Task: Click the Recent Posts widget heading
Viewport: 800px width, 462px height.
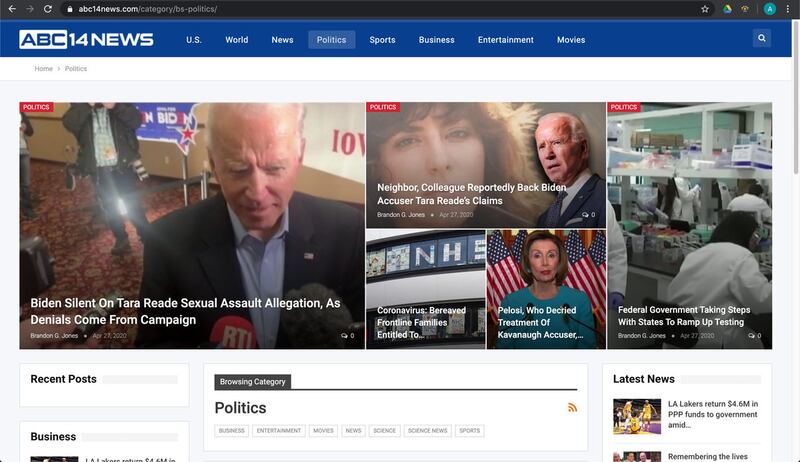Action: (x=63, y=379)
